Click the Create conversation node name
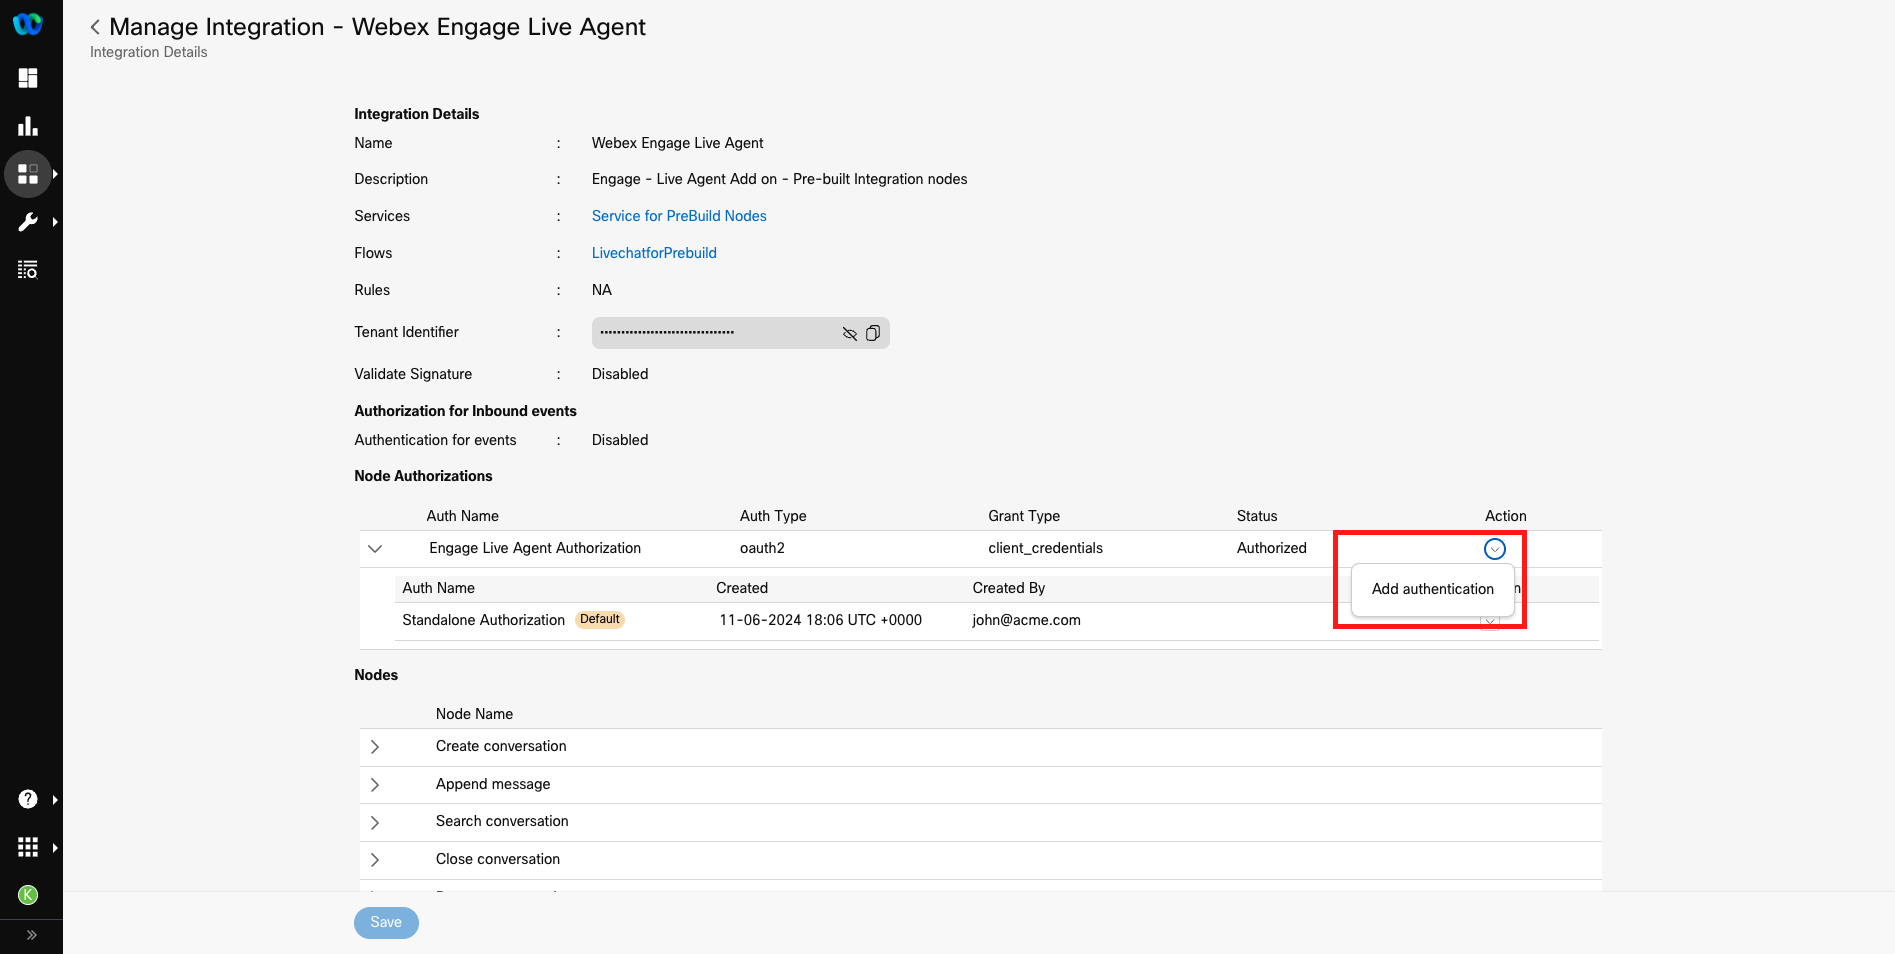Image resolution: width=1895 pixels, height=954 pixels. tap(501, 746)
